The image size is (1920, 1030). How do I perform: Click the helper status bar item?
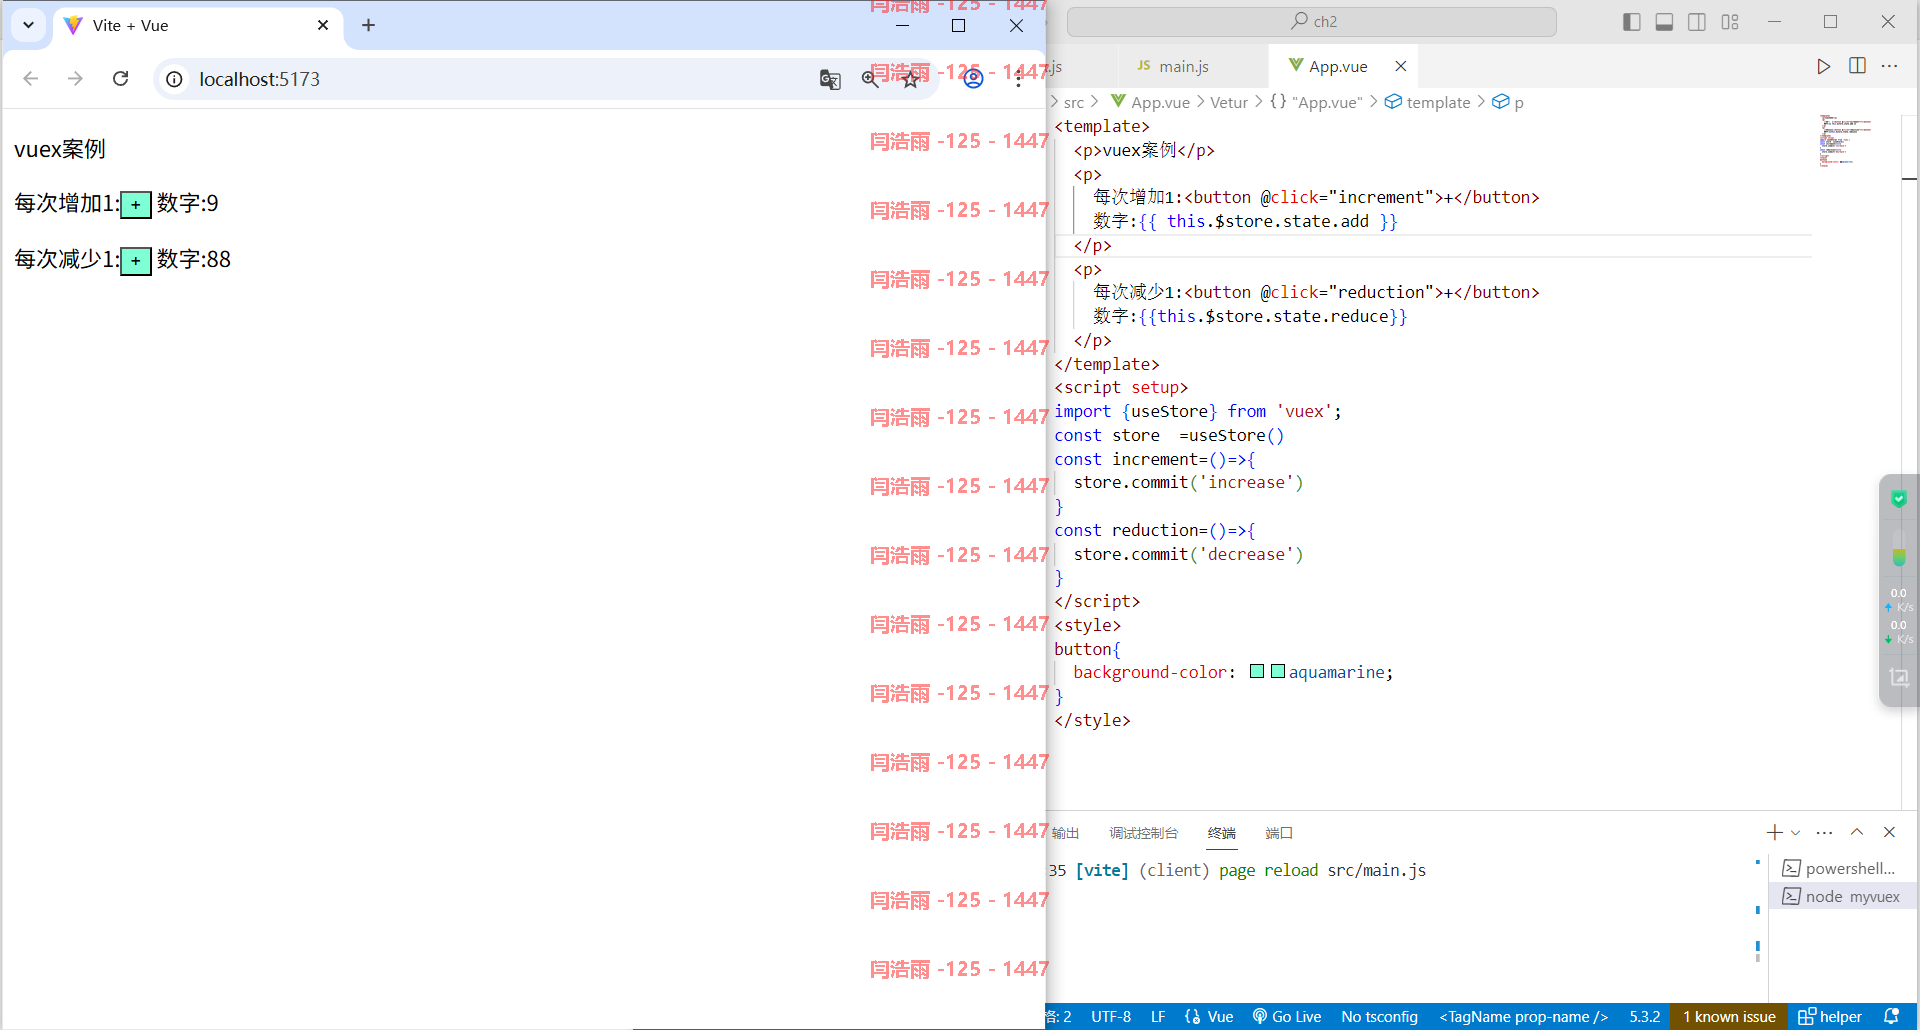click(1830, 1016)
